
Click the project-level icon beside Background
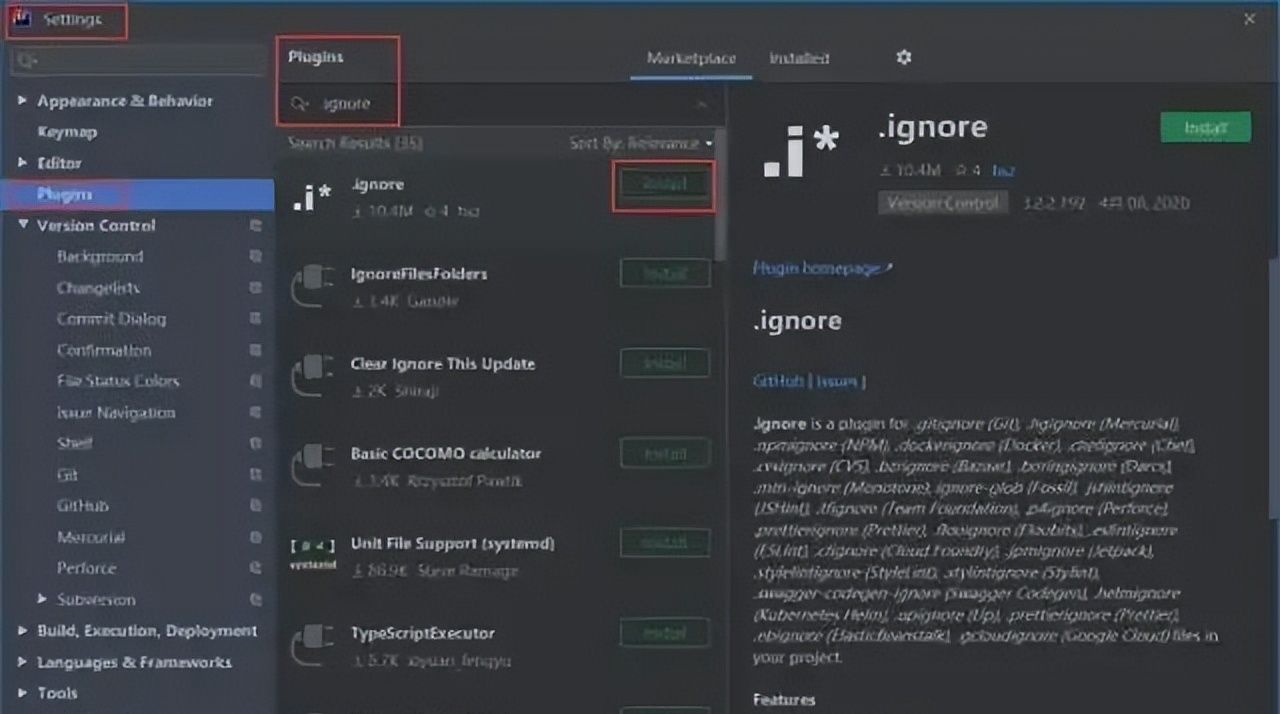pos(256,257)
